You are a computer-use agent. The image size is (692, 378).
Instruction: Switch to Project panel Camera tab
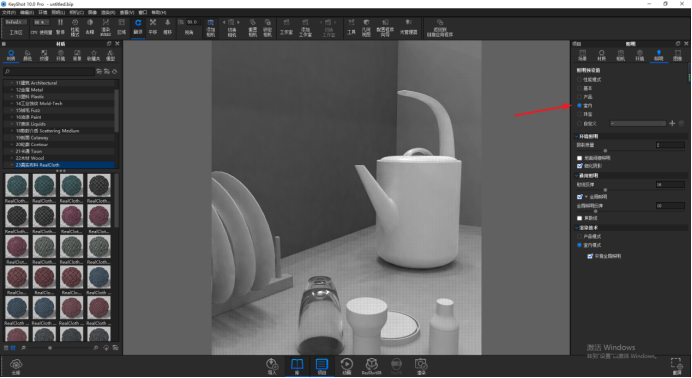(621, 55)
